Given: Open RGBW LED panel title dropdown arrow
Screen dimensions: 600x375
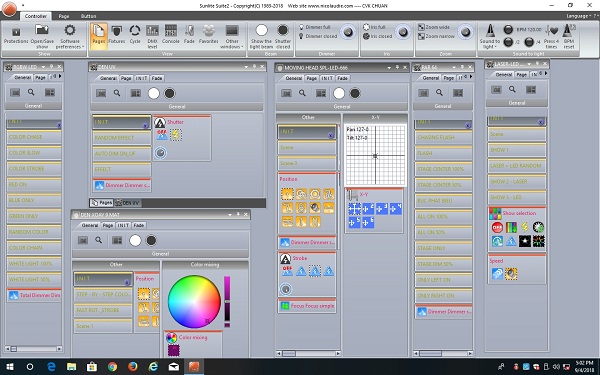Looking at the screenshot, I should coord(43,67).
